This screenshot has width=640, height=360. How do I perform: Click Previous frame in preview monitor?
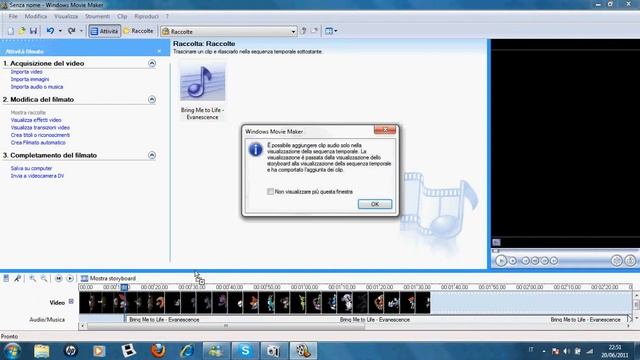pos(535,261)
